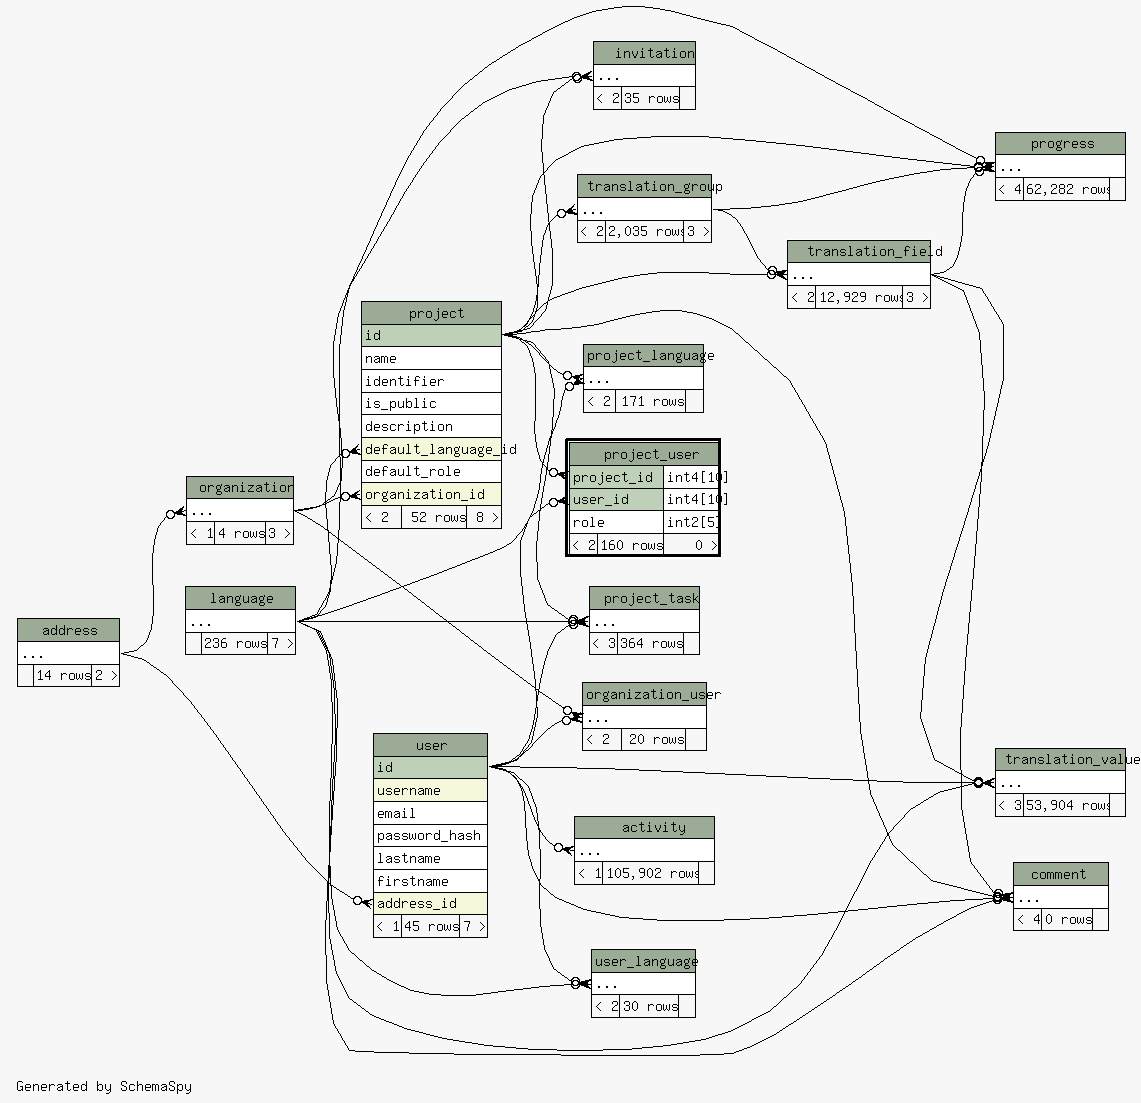
Task: Select user_id column in project_user table
Action: pyautogui.click(x=615, y=499)
